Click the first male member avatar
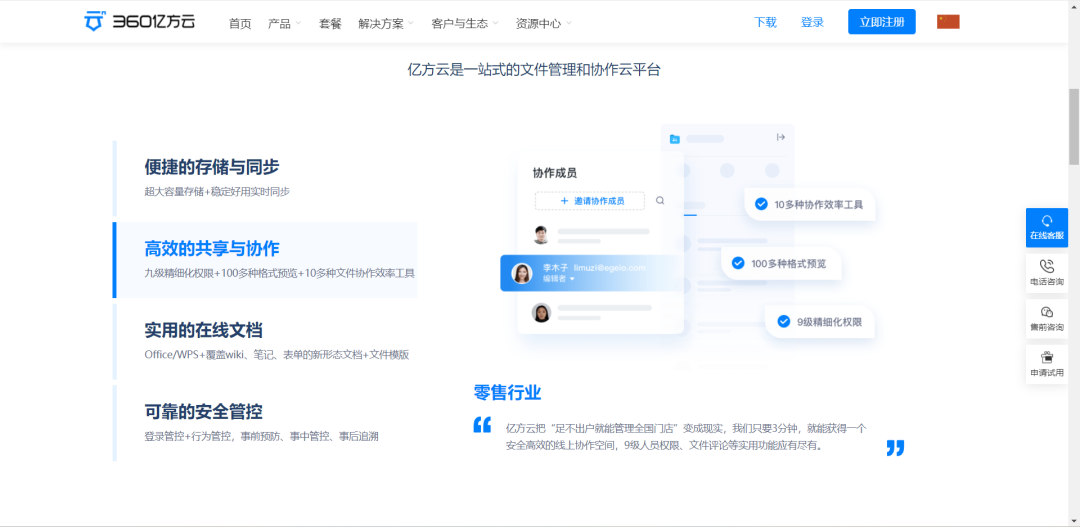 pyautogui.click(x=541, y=234)
